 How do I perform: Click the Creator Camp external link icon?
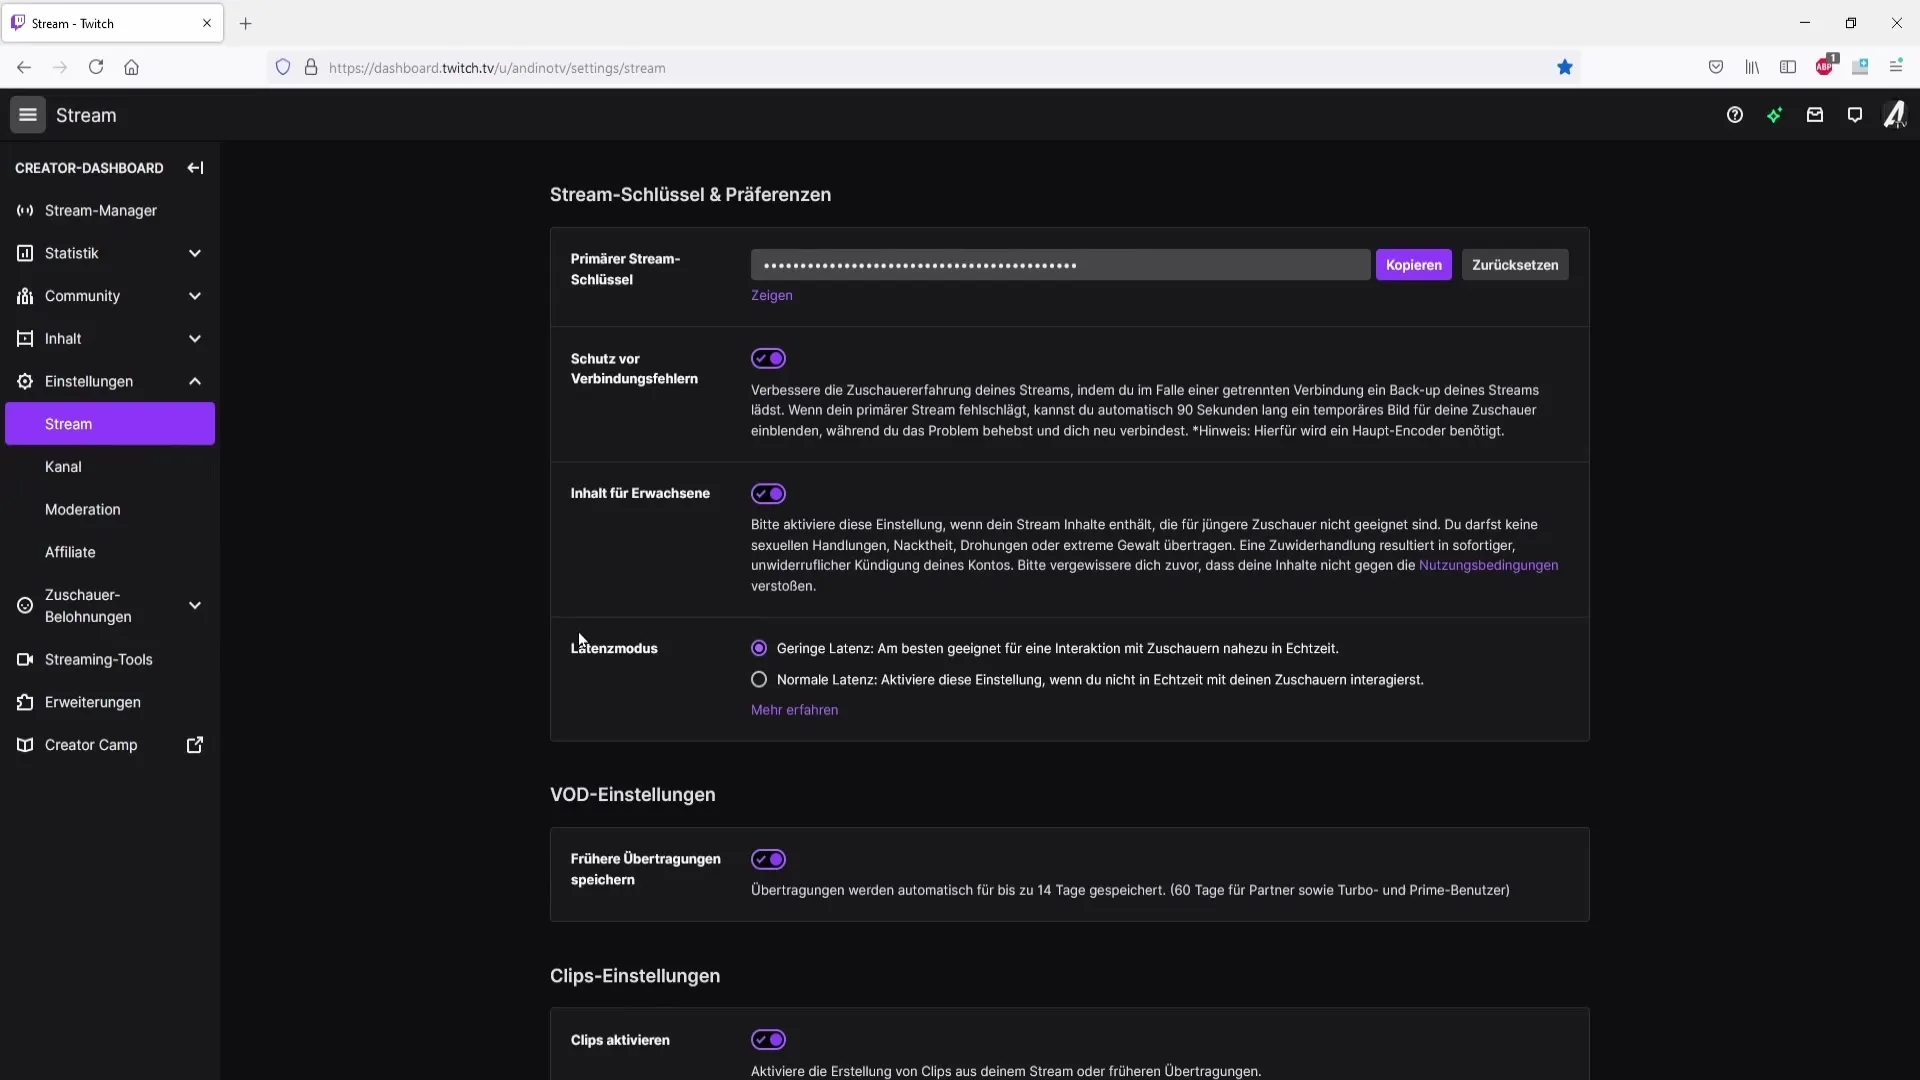point(195,744)
